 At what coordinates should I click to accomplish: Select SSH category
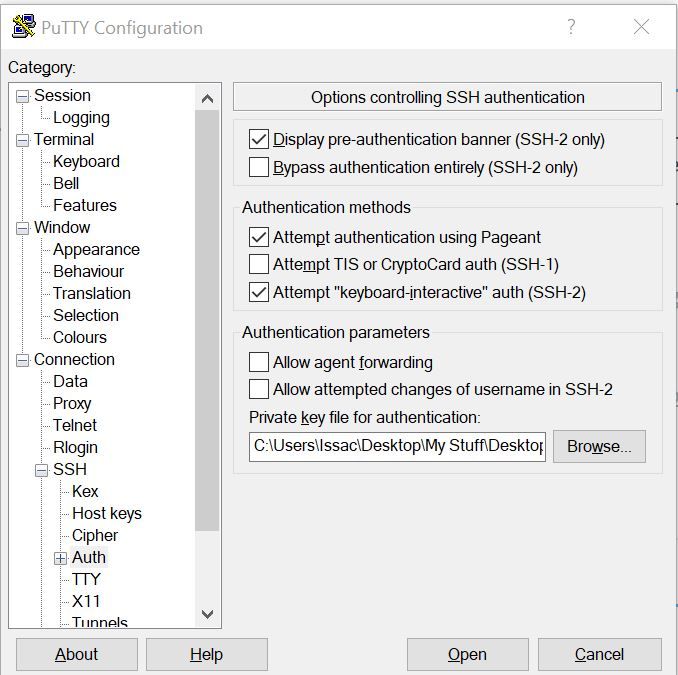coord(70,470)
